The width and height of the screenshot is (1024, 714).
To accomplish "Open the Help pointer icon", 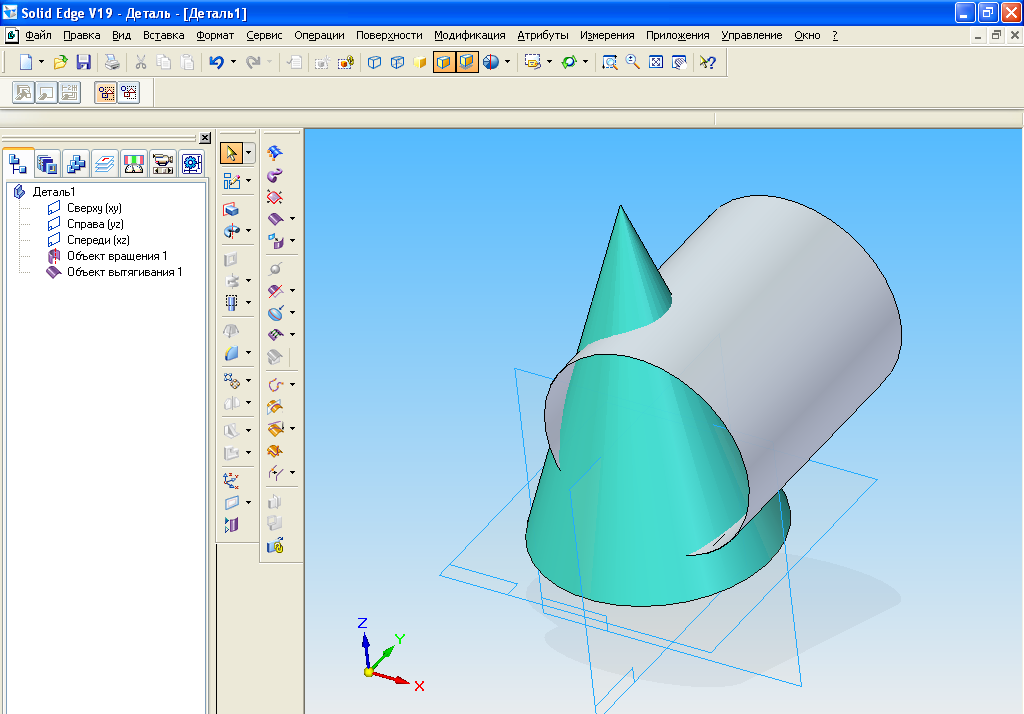I will point(707,62).
